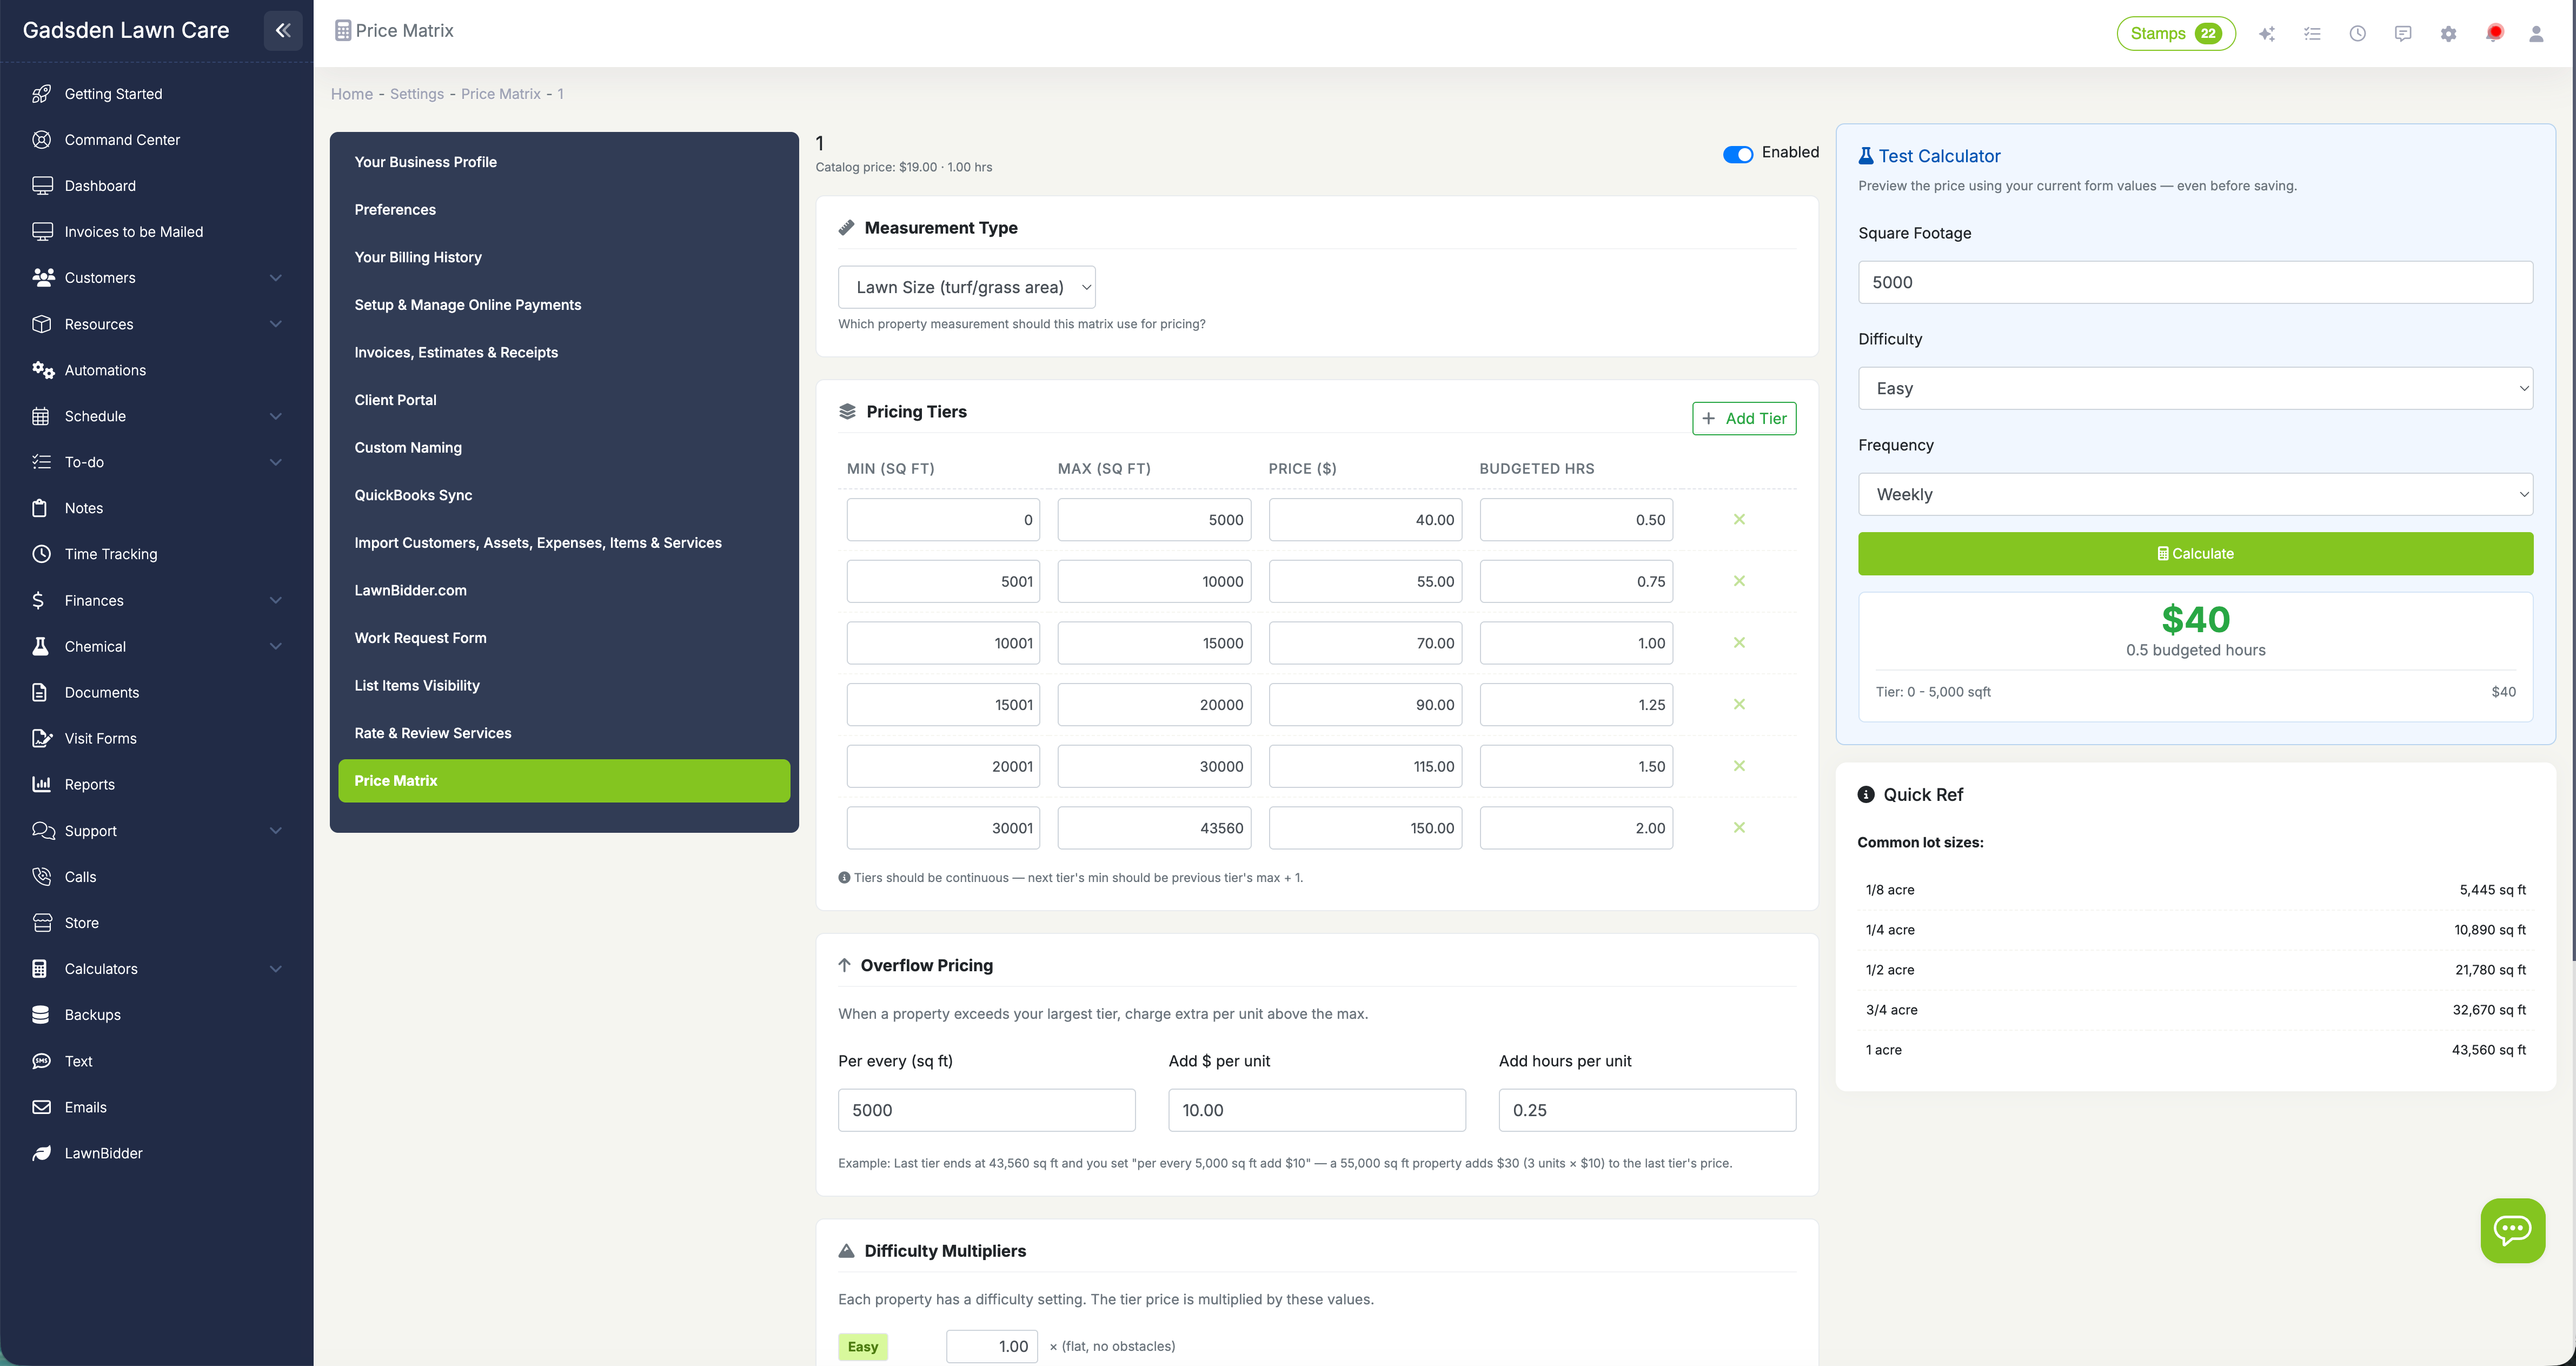This screenshot has height=1366, width=2576.
Task: Open LawnBidder from the sidebar
Action: point(103,1152)
